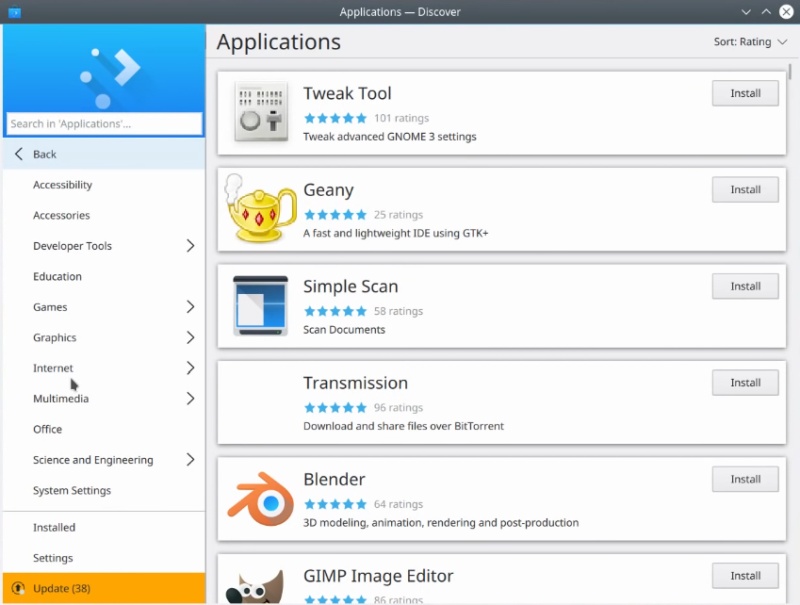This screenshot has height=605, width=800.
Task: Expand the Graphics category arrow
Action: (x=190, y=337)
